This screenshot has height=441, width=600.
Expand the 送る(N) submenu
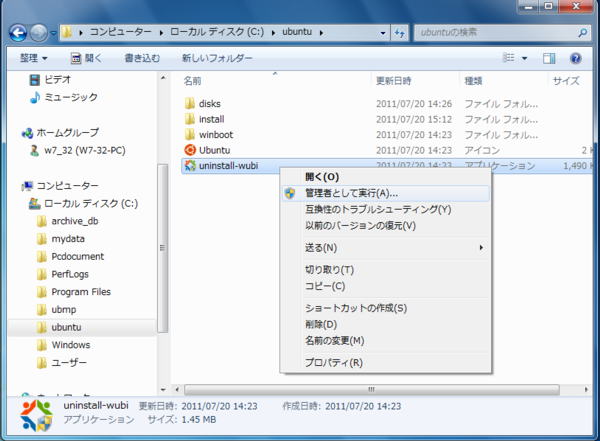(385, 248)
